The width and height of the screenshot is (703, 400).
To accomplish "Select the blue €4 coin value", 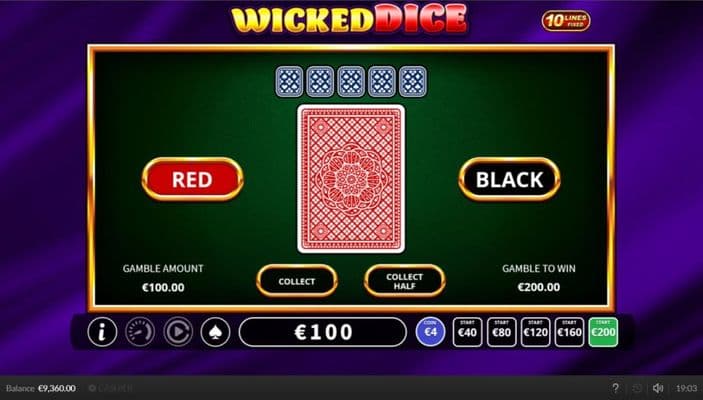I will point(430,332).
